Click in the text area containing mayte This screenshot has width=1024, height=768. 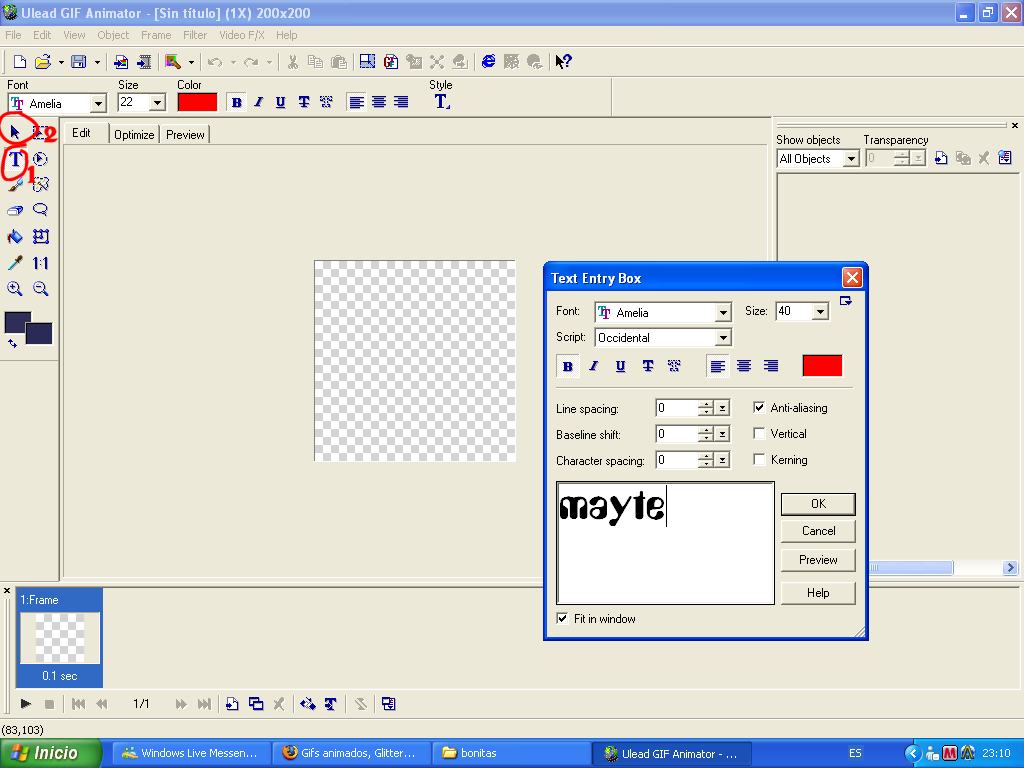pyautogui.click(x=665, y=543)
